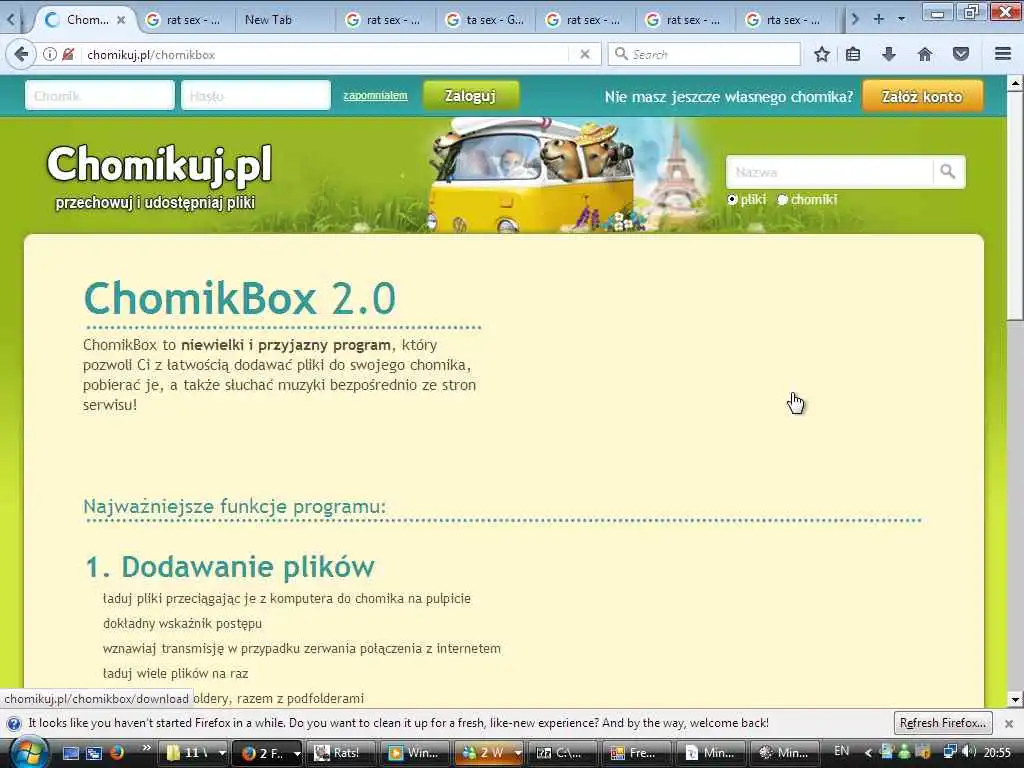Select the pliki radio button
Viewport: 1024px width, 768px height.
coord(732,200)
